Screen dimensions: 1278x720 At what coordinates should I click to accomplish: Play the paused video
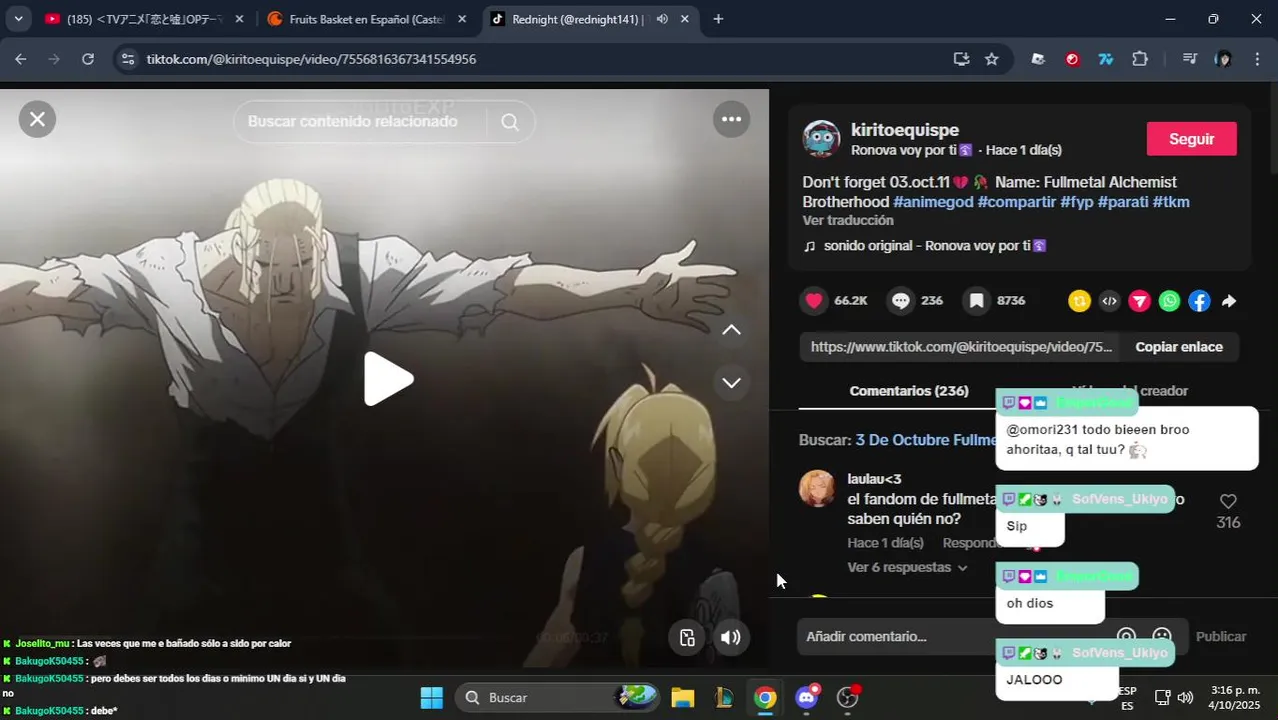388,379
